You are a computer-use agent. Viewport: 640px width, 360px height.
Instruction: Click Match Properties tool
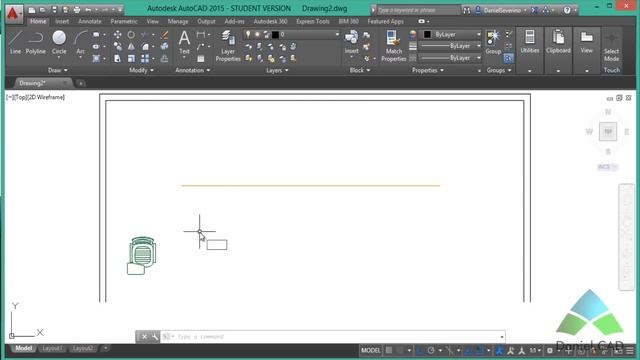pos(393,46)
